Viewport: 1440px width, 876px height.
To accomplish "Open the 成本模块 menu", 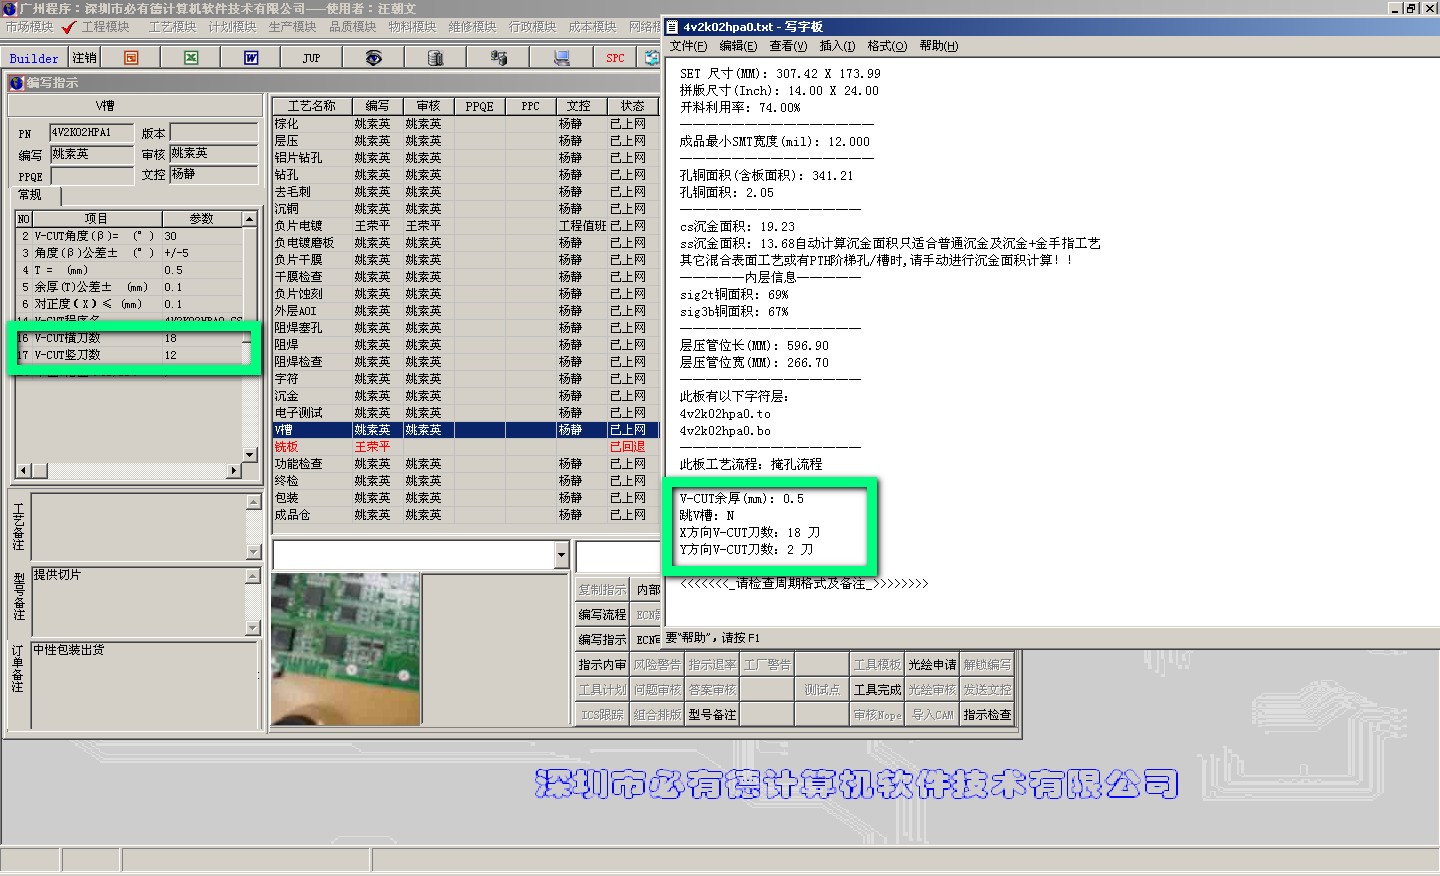I will coord(592,27).
